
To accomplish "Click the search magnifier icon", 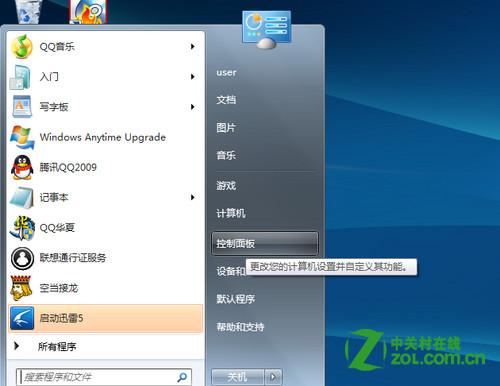I will [x=182, y=377].
